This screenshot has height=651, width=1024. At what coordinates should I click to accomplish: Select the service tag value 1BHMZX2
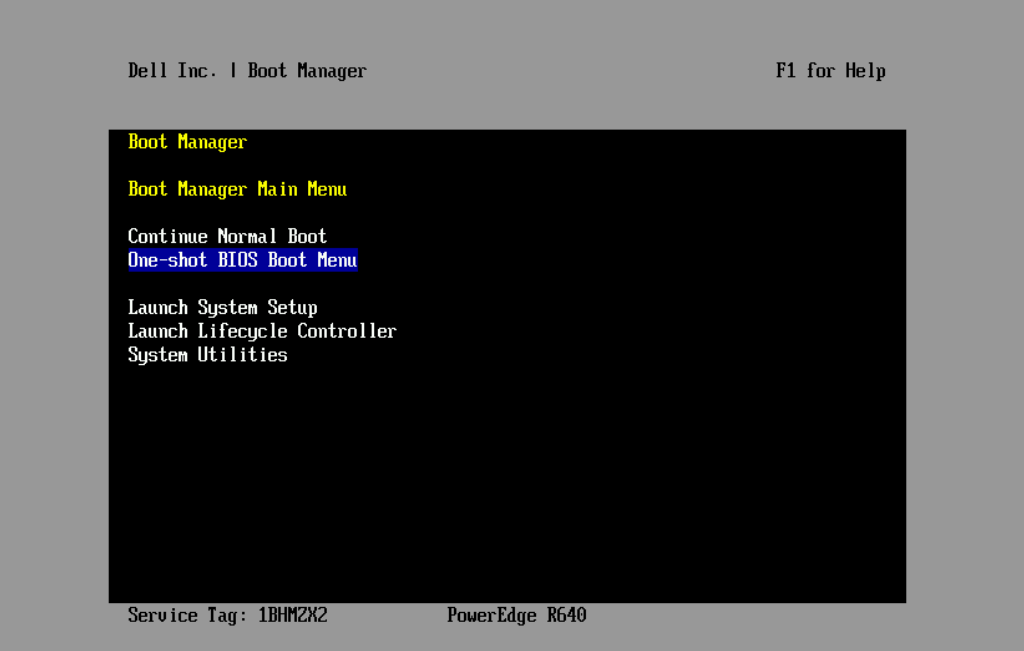292,615
